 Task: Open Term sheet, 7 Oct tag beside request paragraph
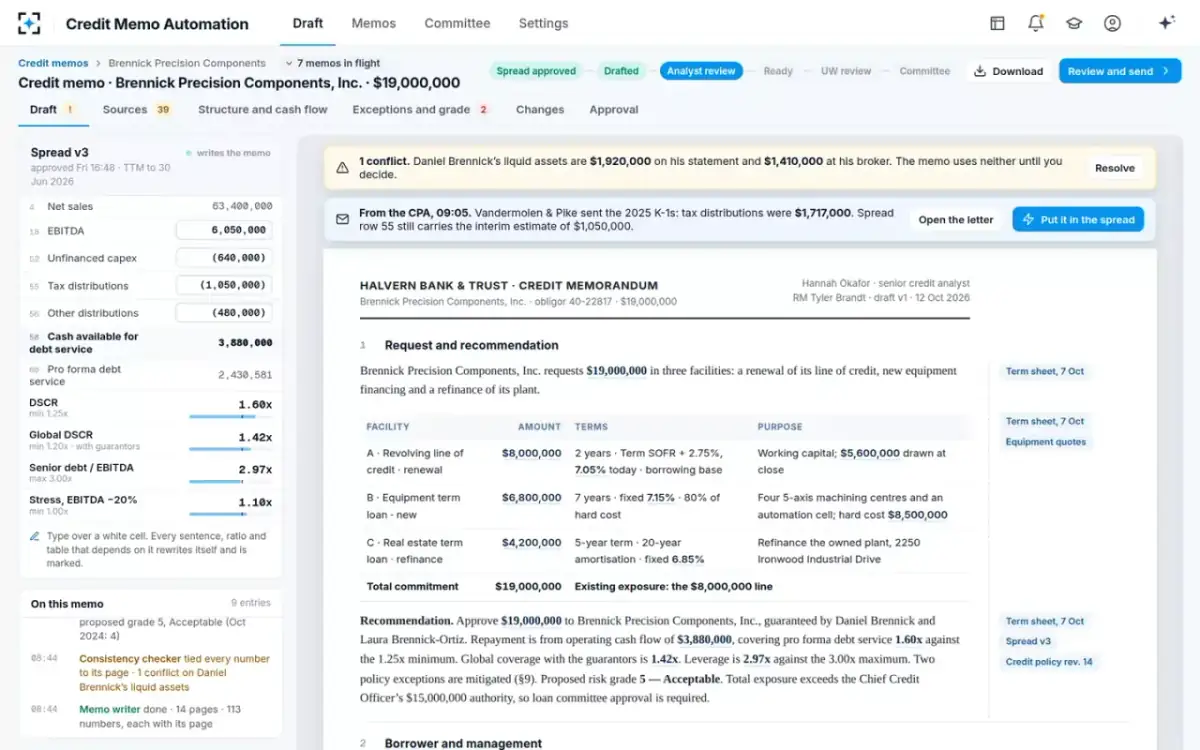pos(1044,371)
